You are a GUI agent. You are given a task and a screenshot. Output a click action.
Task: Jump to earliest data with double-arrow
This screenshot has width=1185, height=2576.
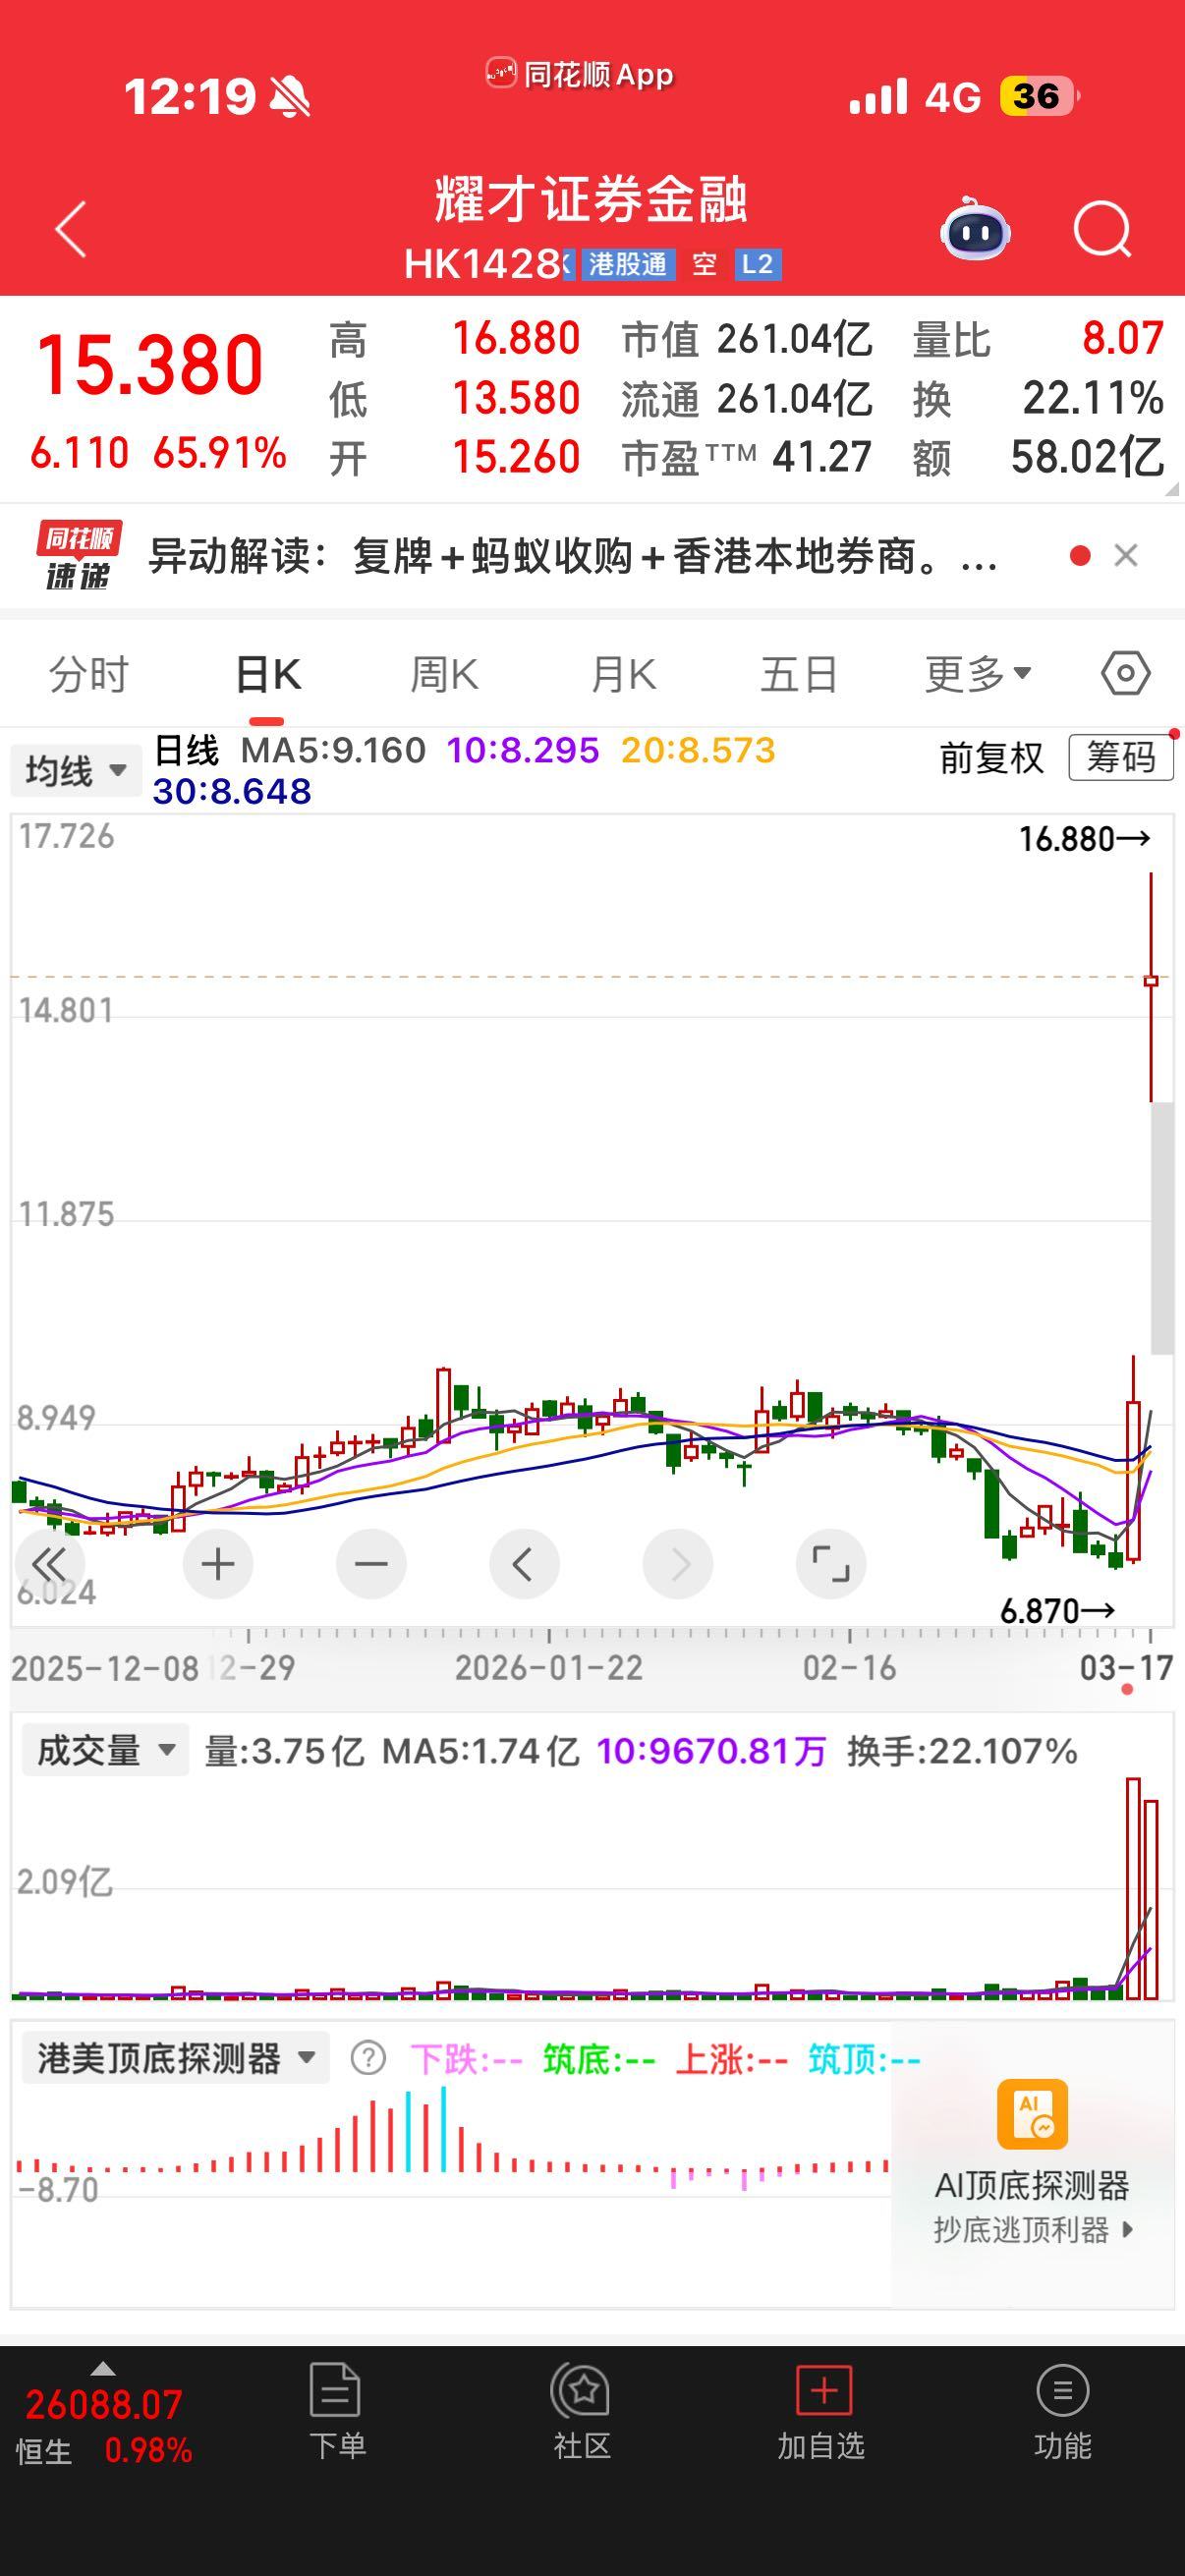tap(49, 1564)
